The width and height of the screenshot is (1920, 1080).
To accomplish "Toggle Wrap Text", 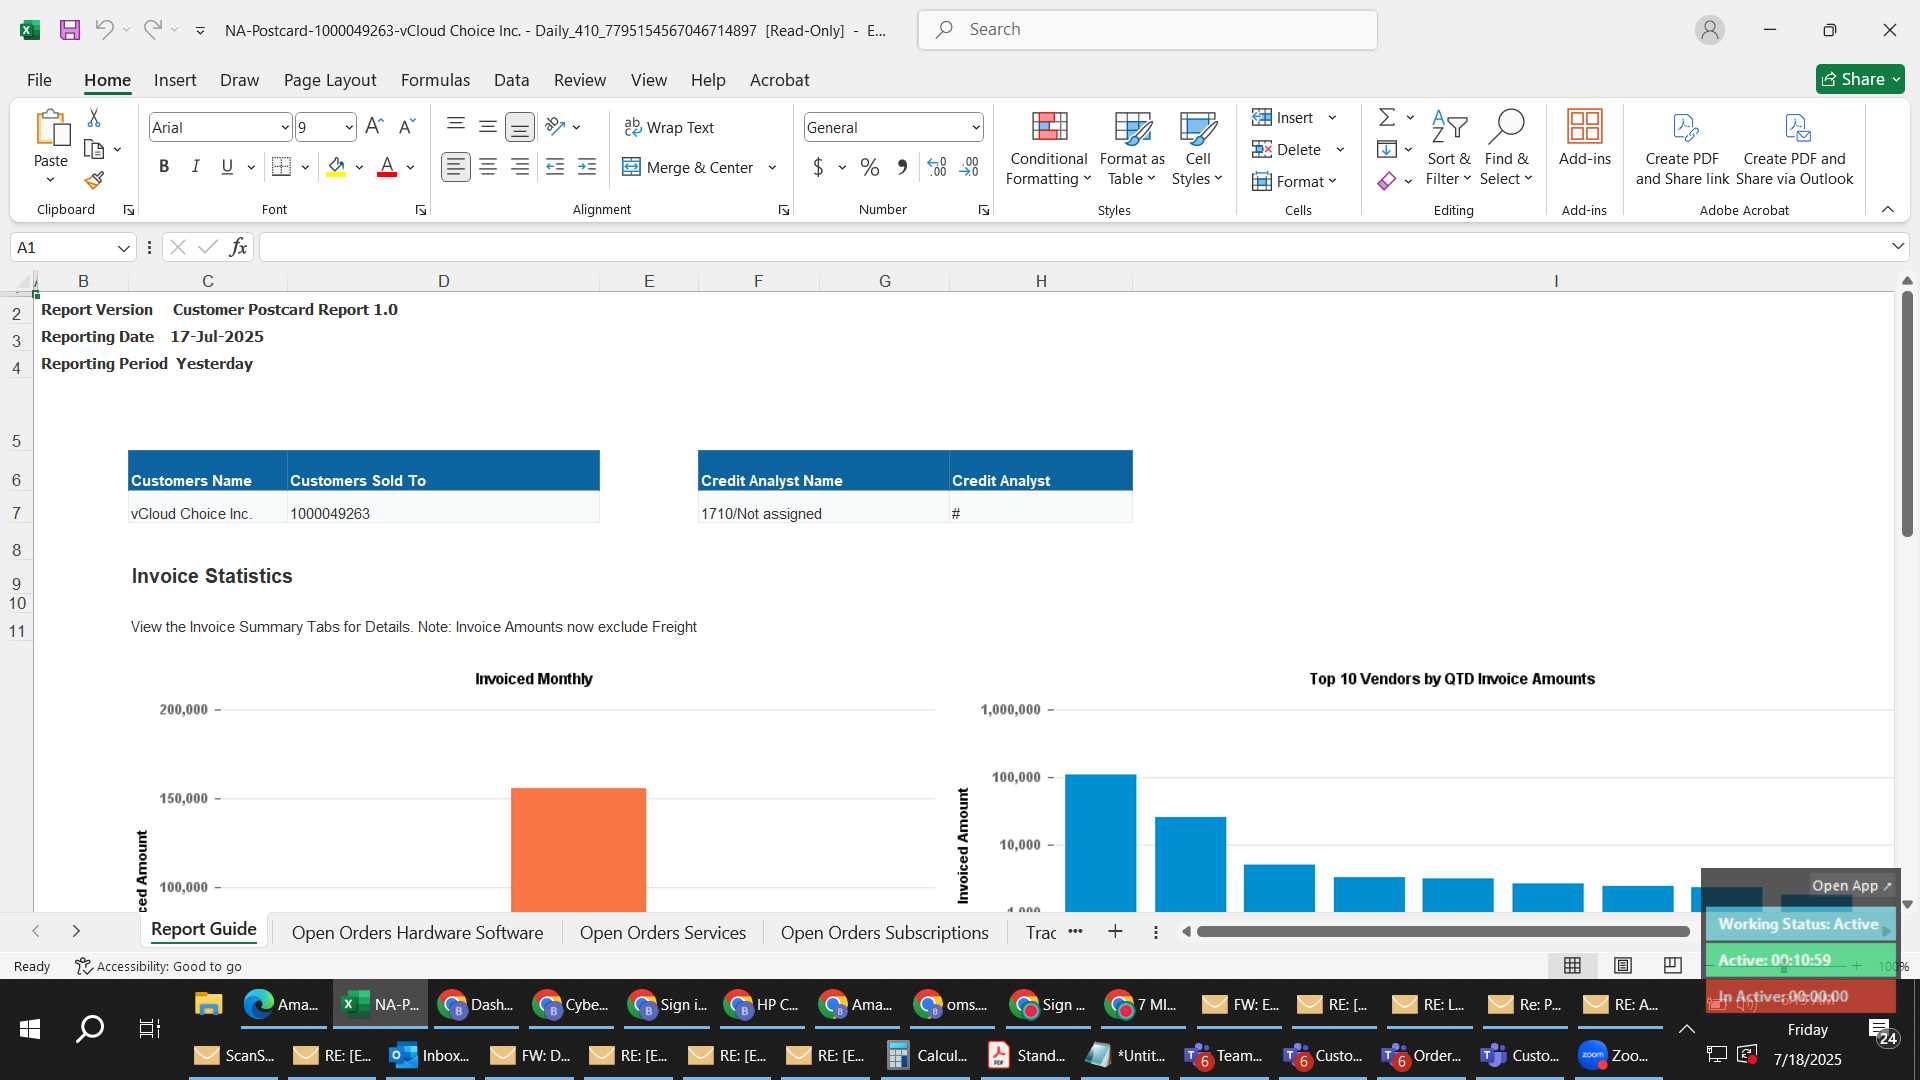I will [x=669, y=128].
